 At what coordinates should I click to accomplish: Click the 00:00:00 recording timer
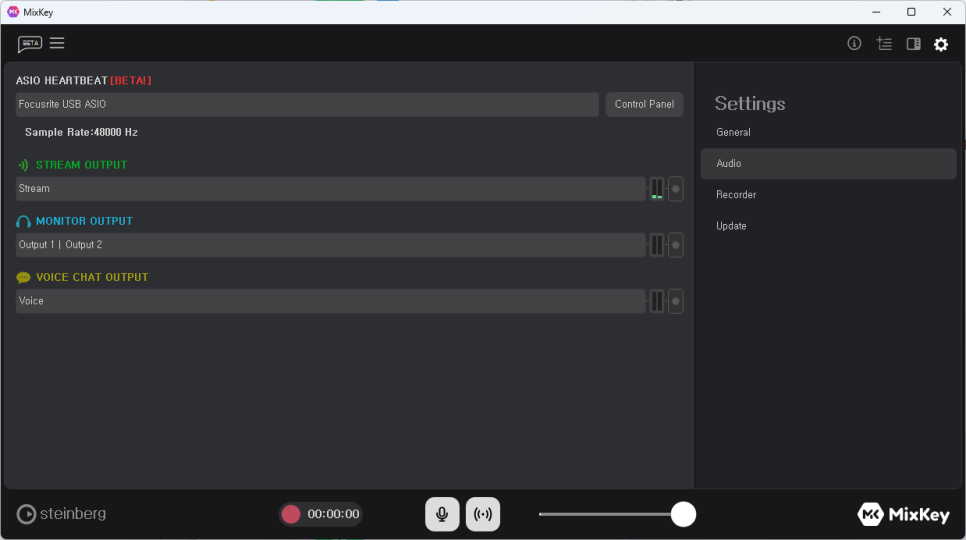(333, 514)
